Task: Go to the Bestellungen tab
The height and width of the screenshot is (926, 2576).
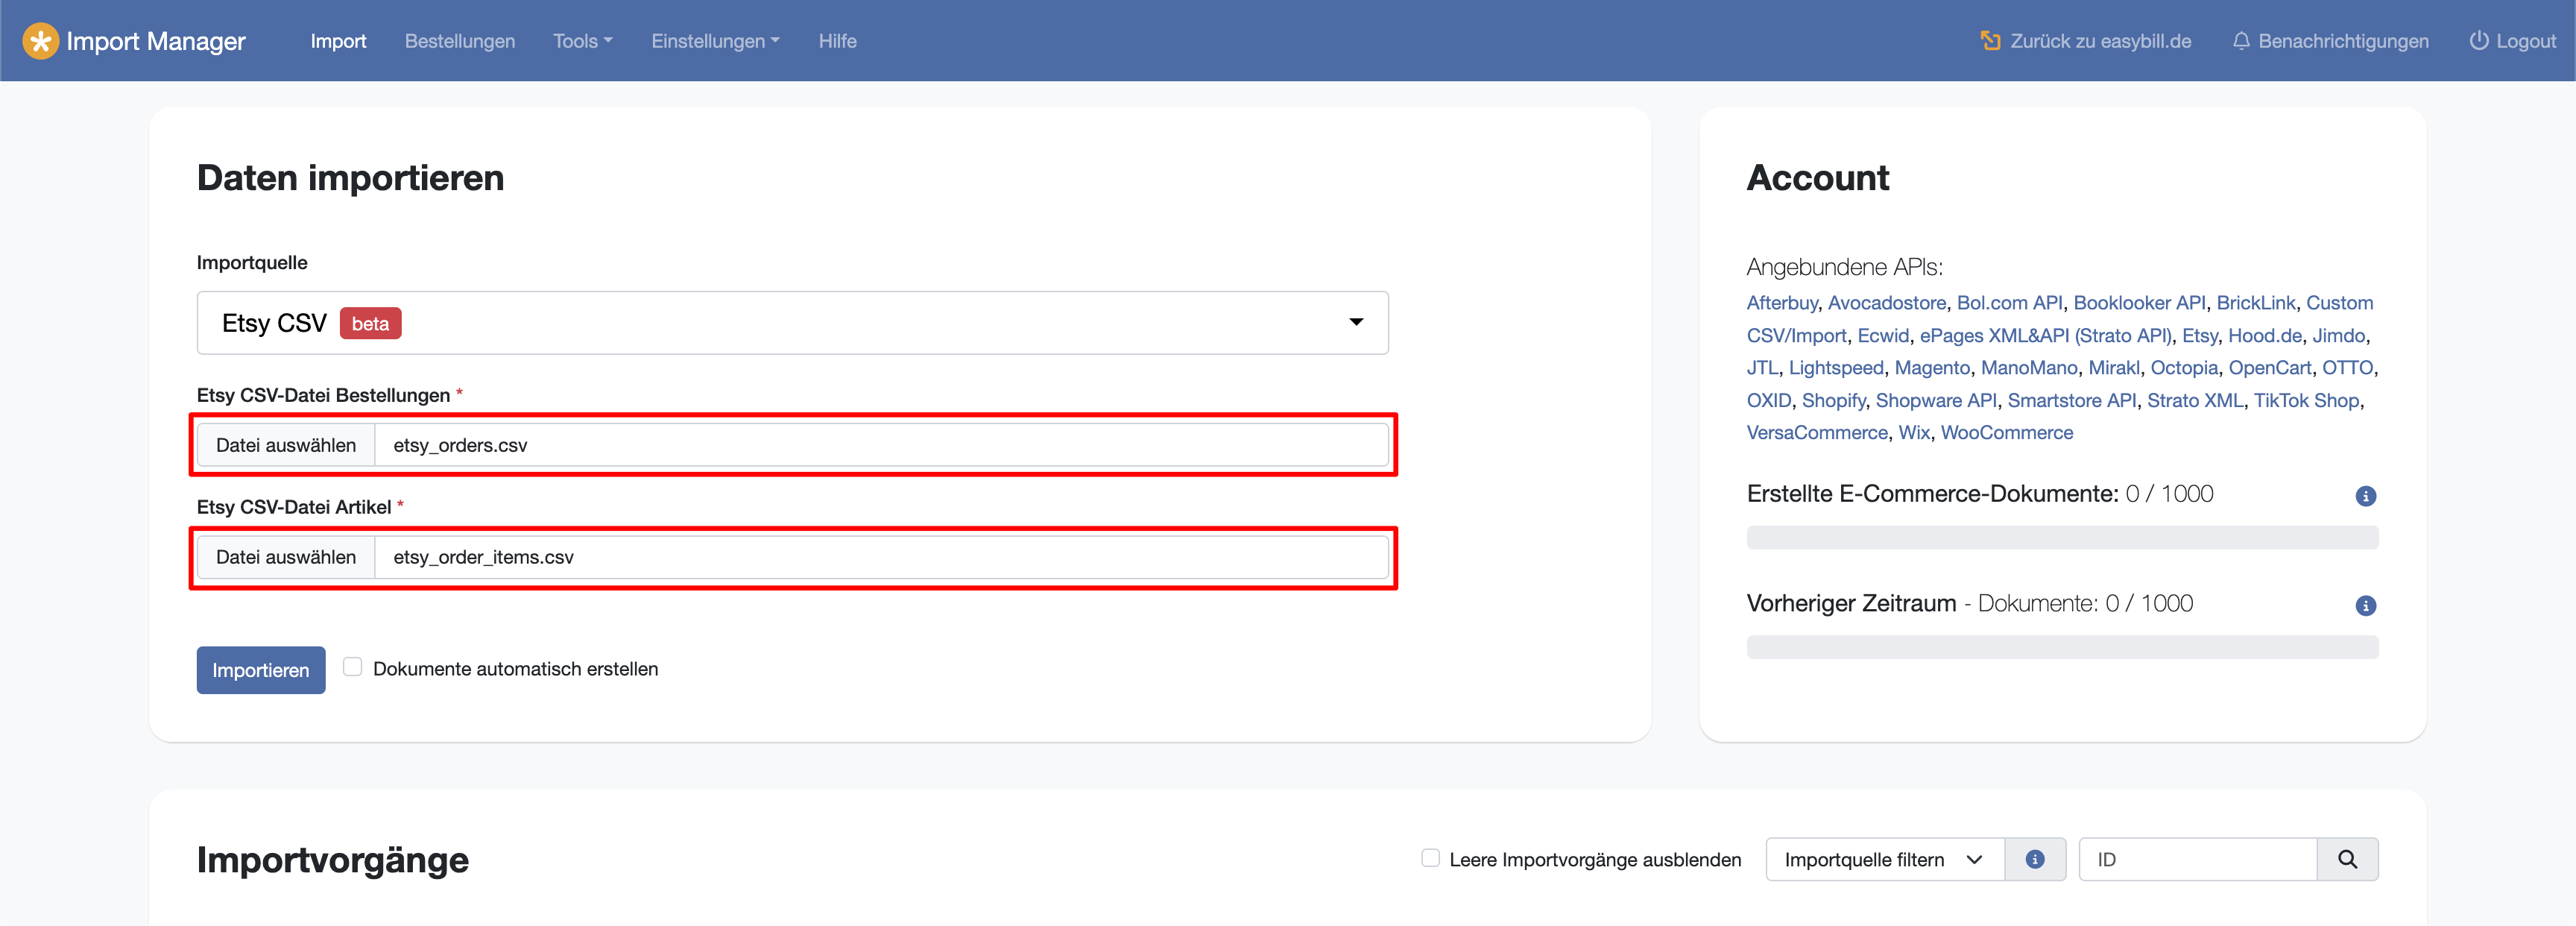Action: coord(459,41)
